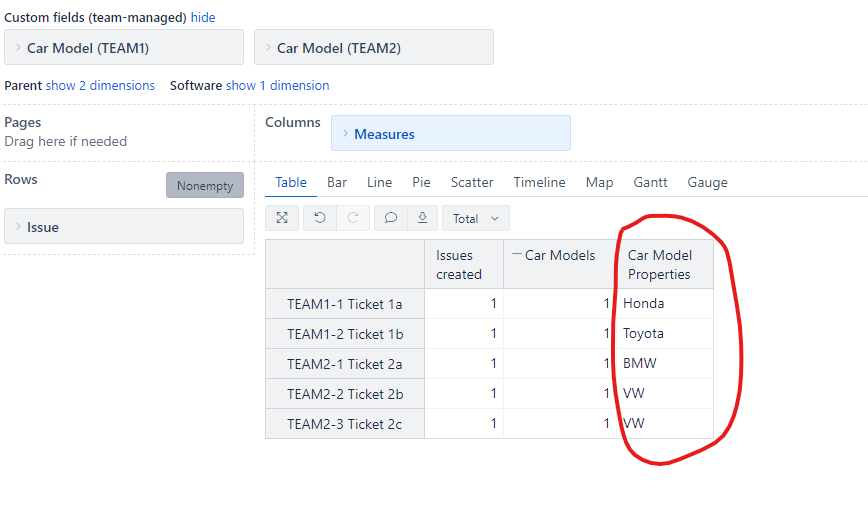Click the fullscreen expand icon
Screen dimensions: 868x506
(282, 218)
